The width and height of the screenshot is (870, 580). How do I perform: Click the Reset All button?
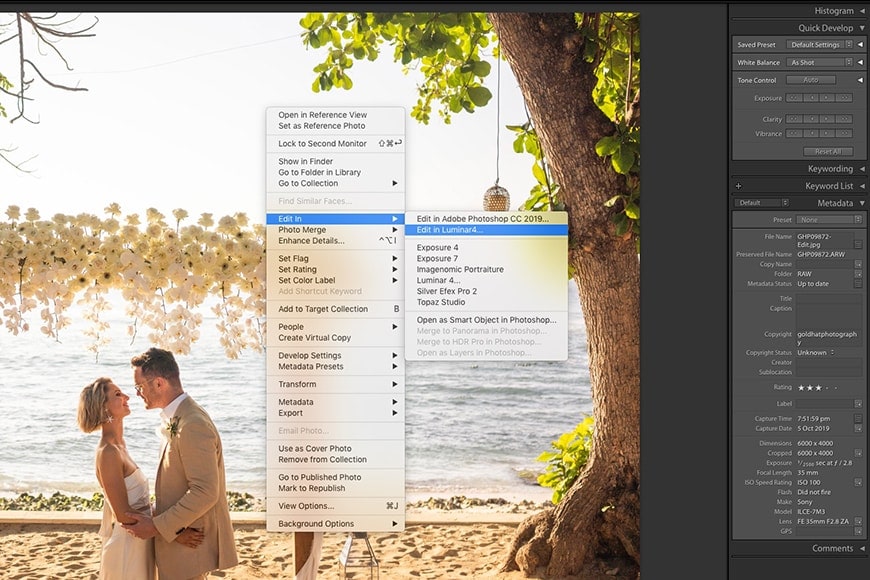pyautogui.click(x=828, y=152)
